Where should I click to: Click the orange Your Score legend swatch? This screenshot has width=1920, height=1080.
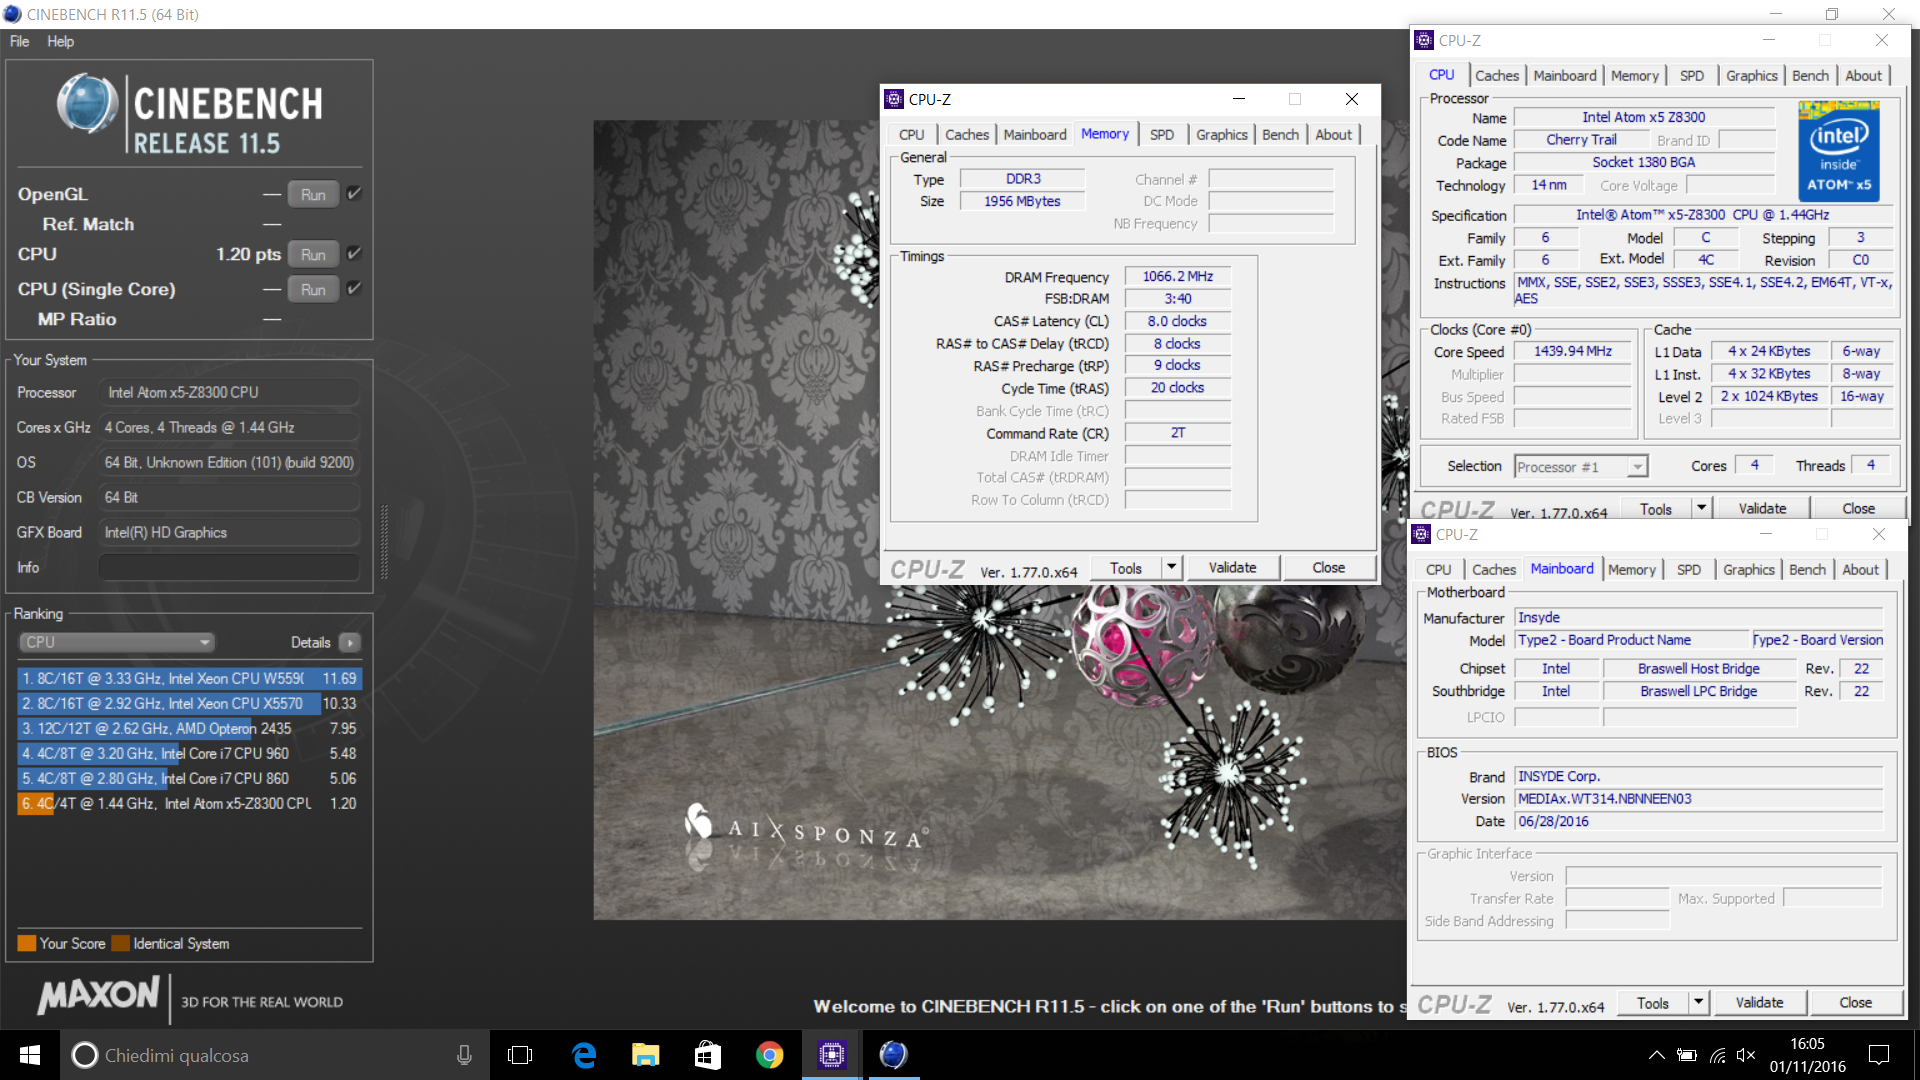pyautogui.click(x=27, y=943)
